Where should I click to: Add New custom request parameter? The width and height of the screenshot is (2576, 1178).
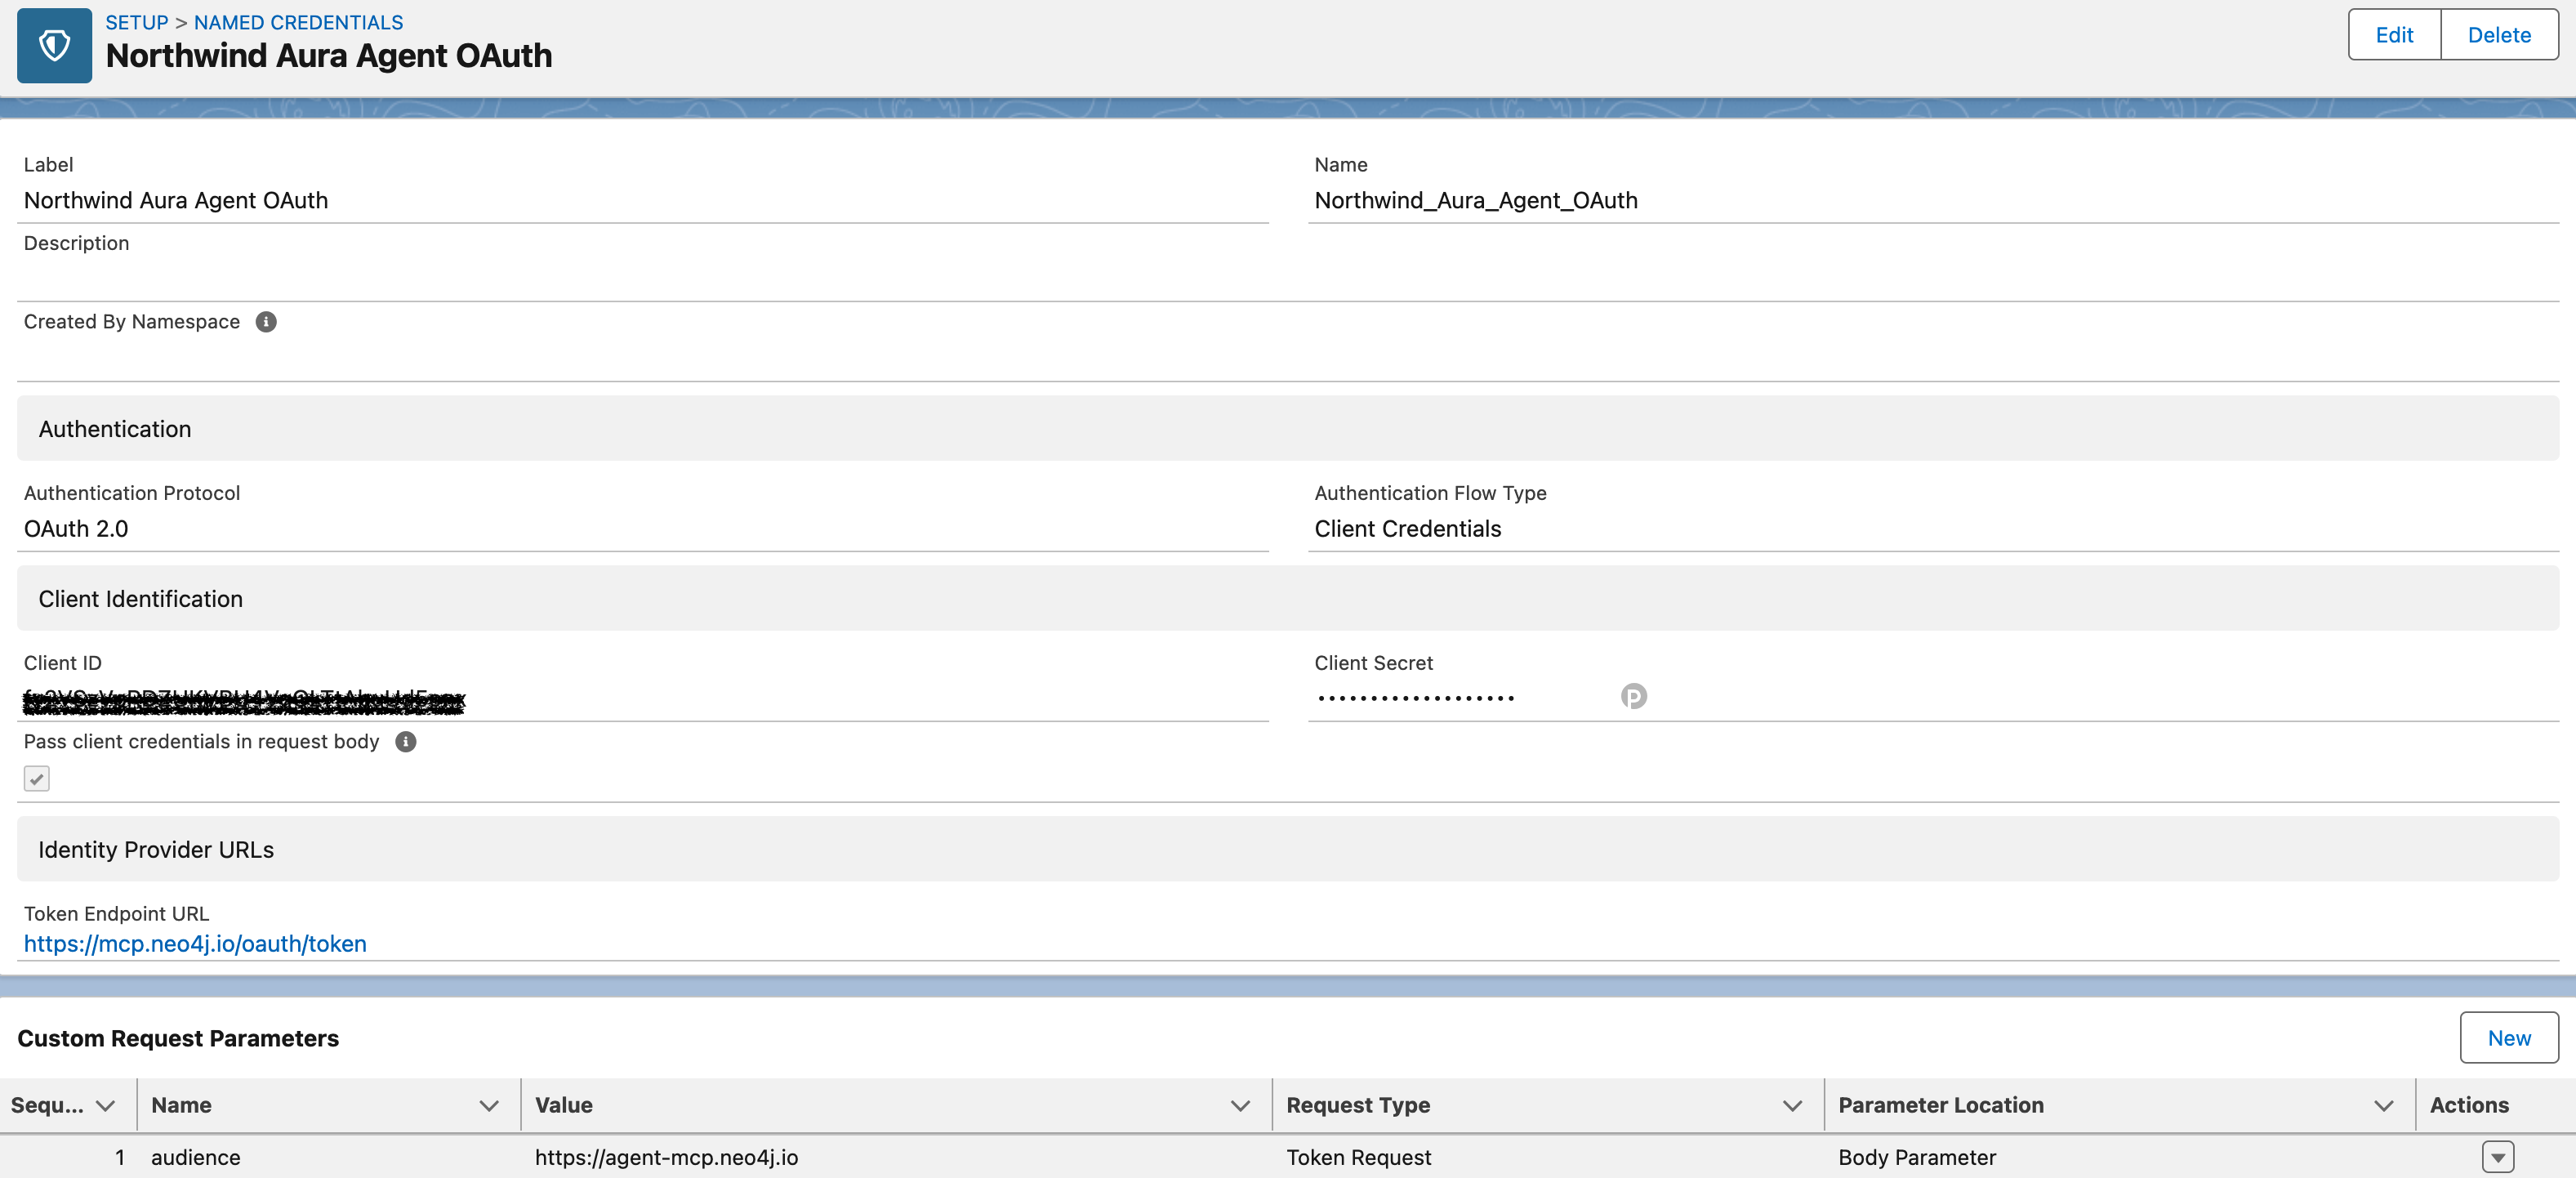(2509, 1038)
